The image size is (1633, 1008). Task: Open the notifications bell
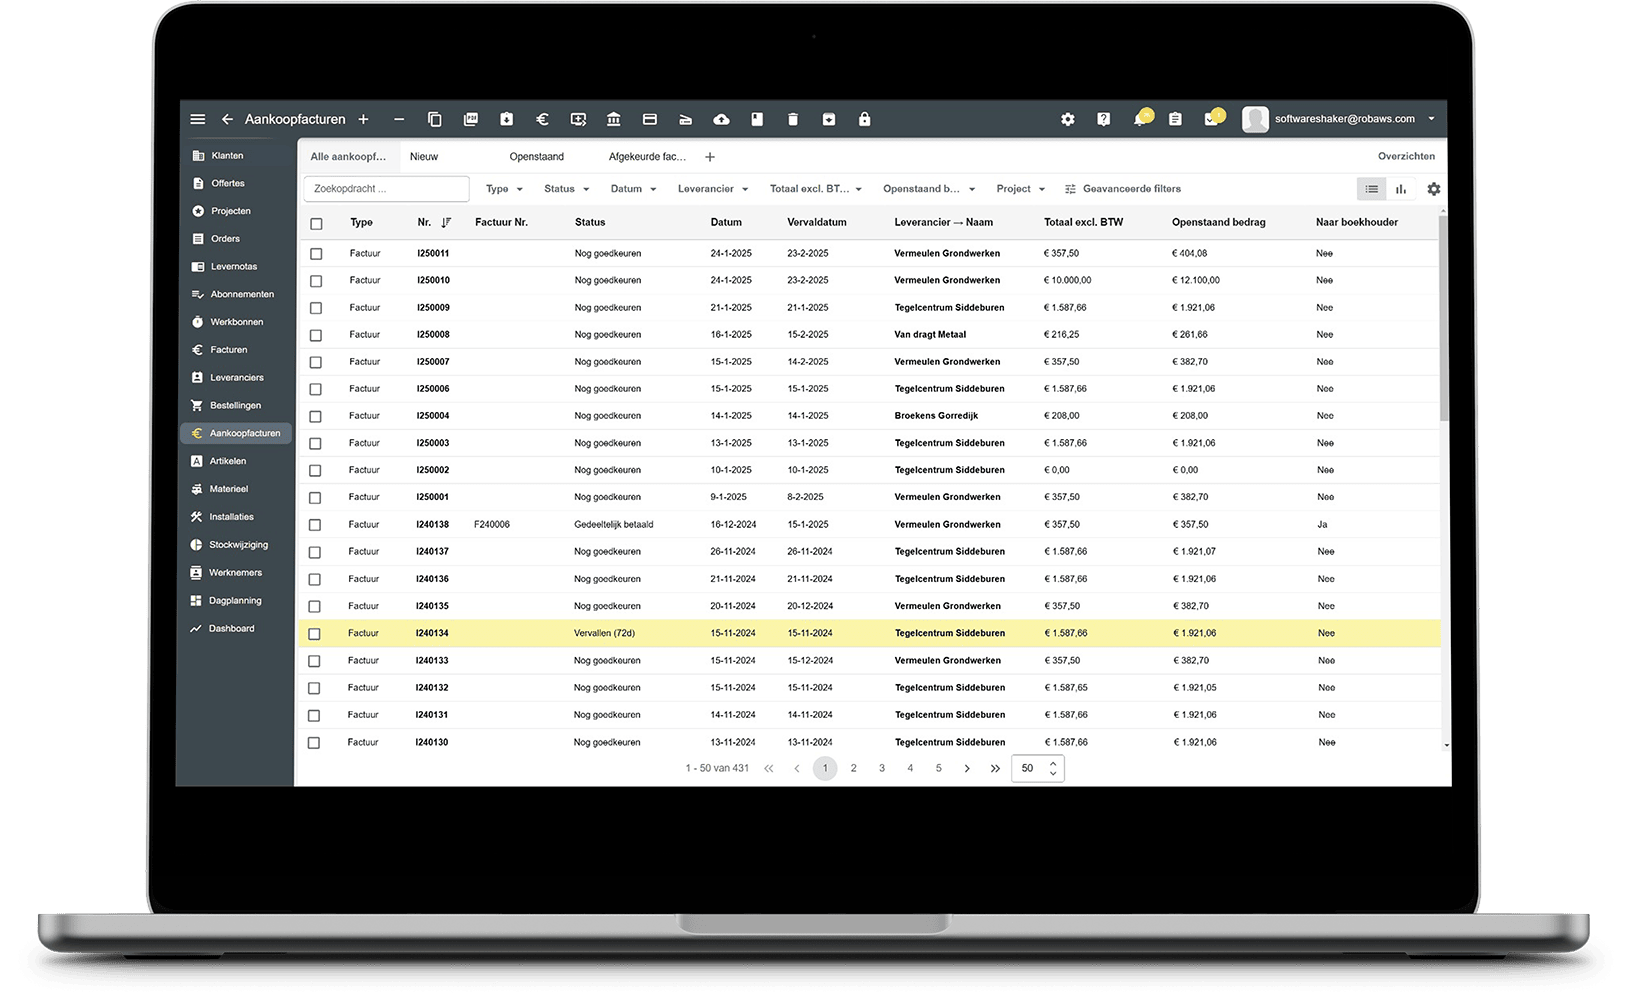point(1140,119)
